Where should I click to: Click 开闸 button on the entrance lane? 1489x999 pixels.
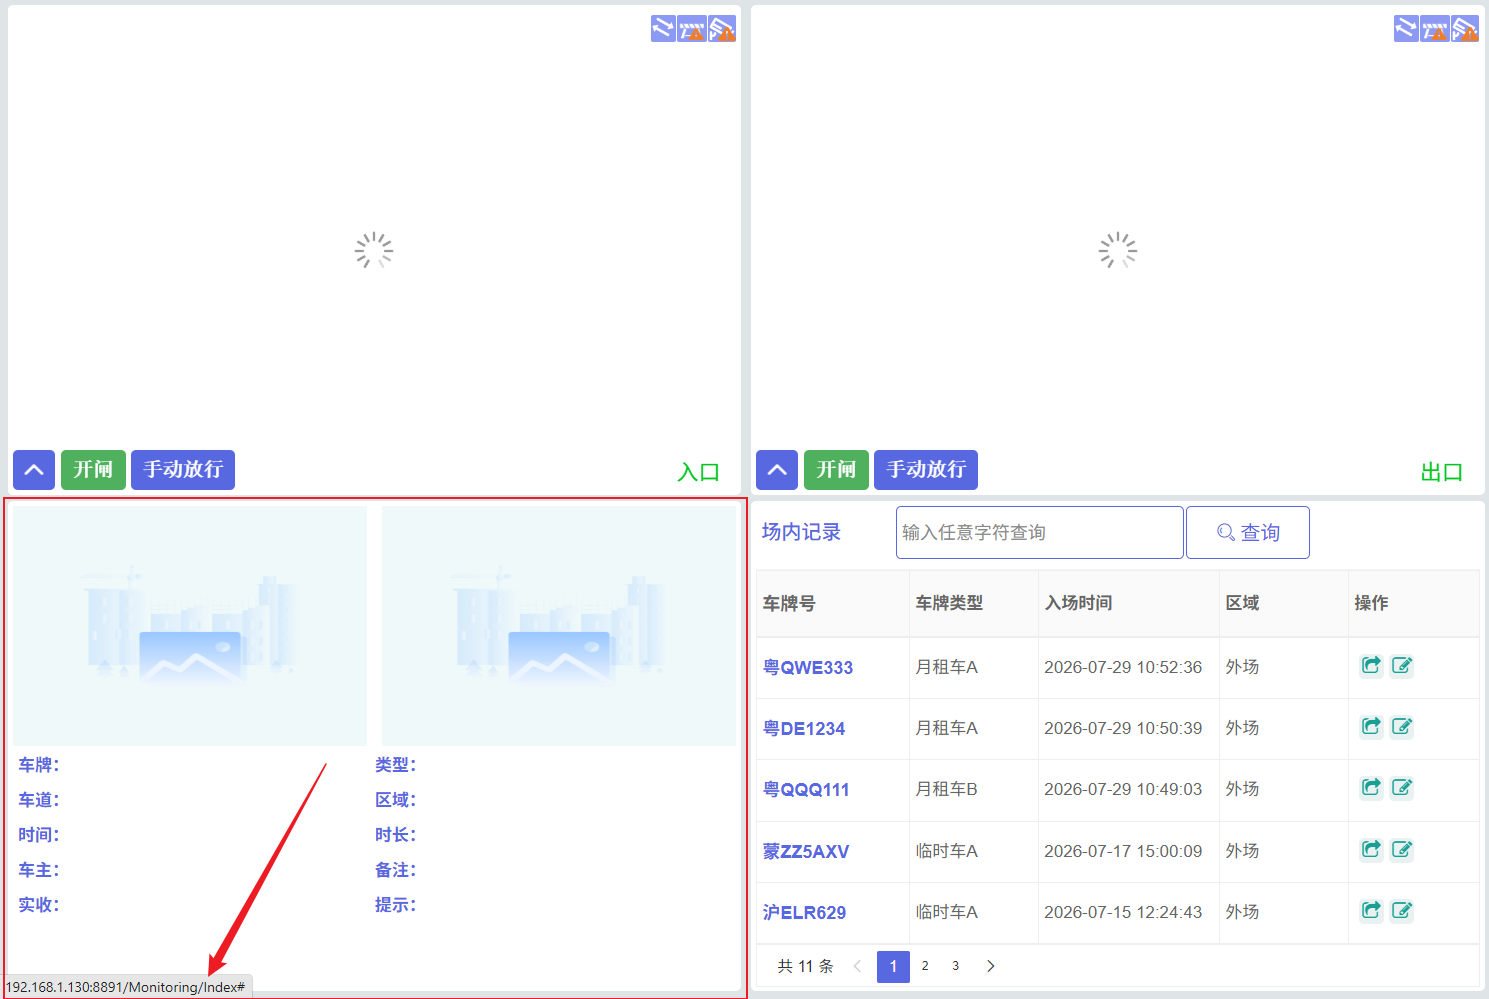coord(93,470)
